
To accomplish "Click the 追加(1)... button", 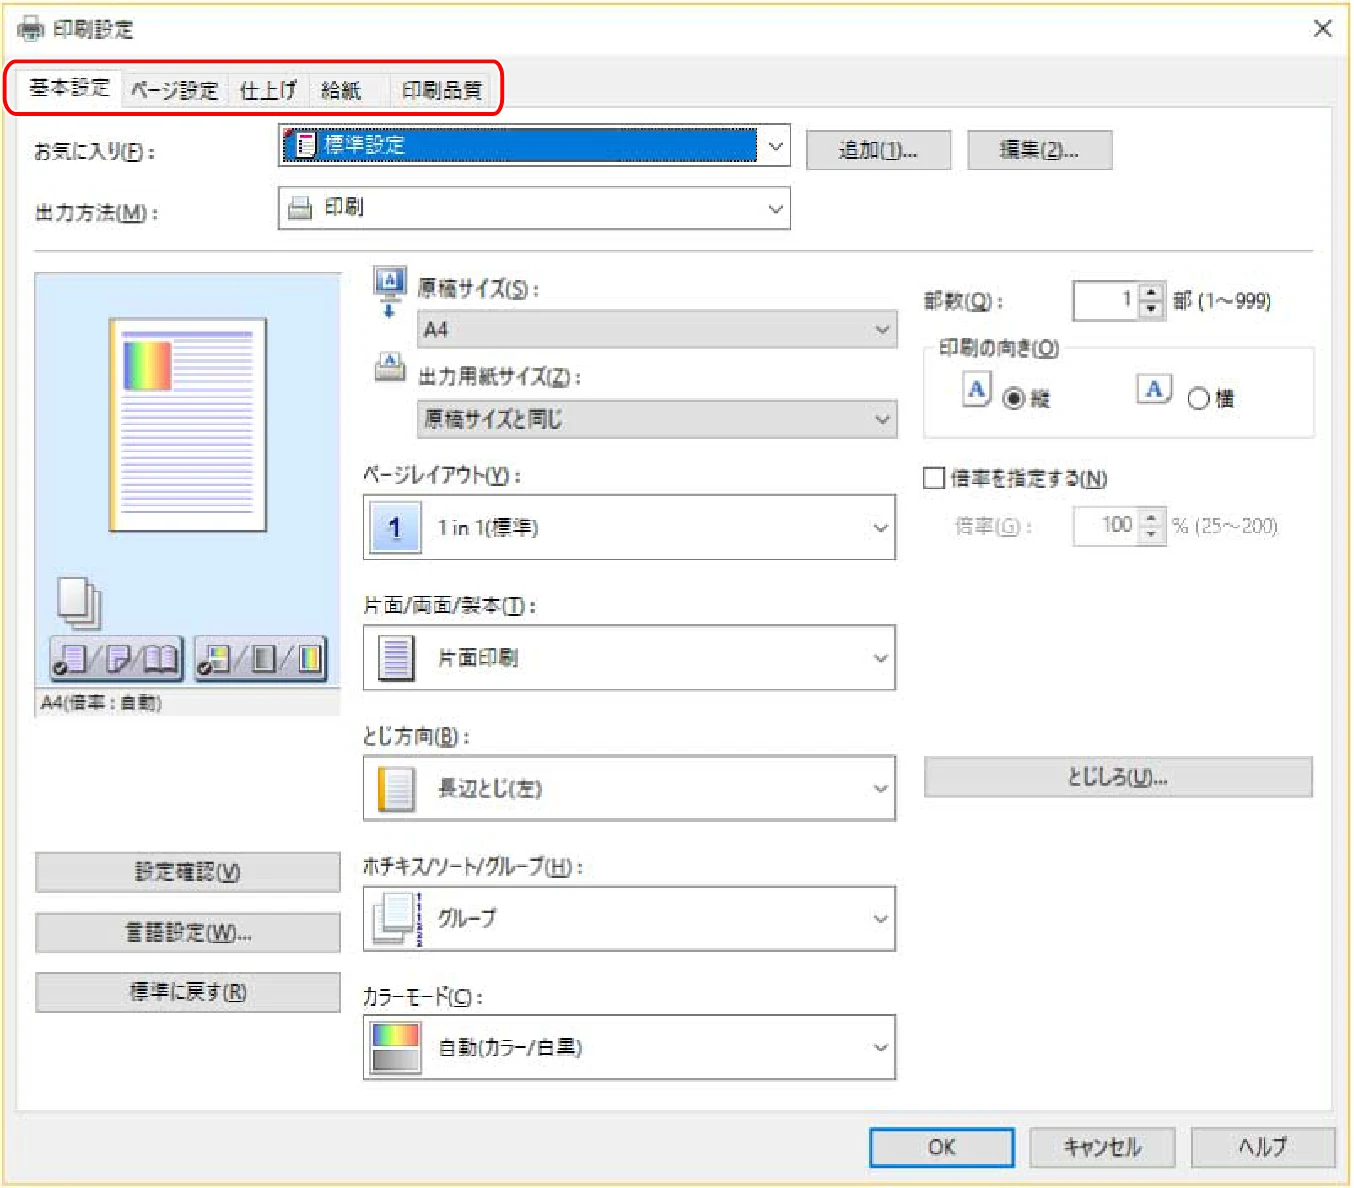I will tap(878, 150).
